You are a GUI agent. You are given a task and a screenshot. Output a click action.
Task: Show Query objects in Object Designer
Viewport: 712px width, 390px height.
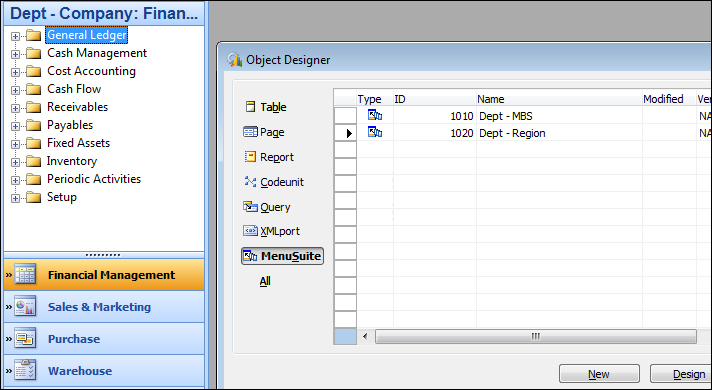coord(267,207)
